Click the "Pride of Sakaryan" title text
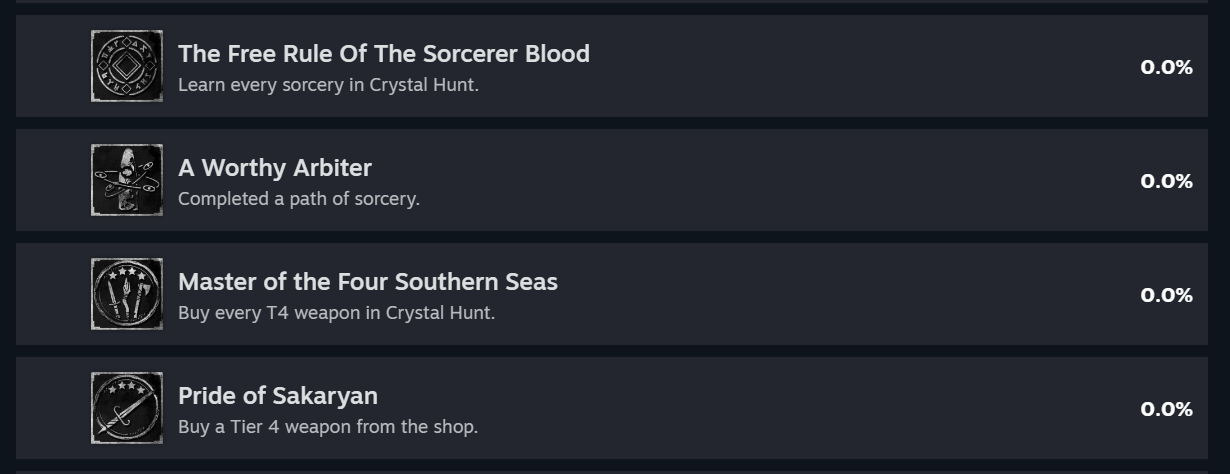This screenshot has width=1230, height=474. pos(277,396)
